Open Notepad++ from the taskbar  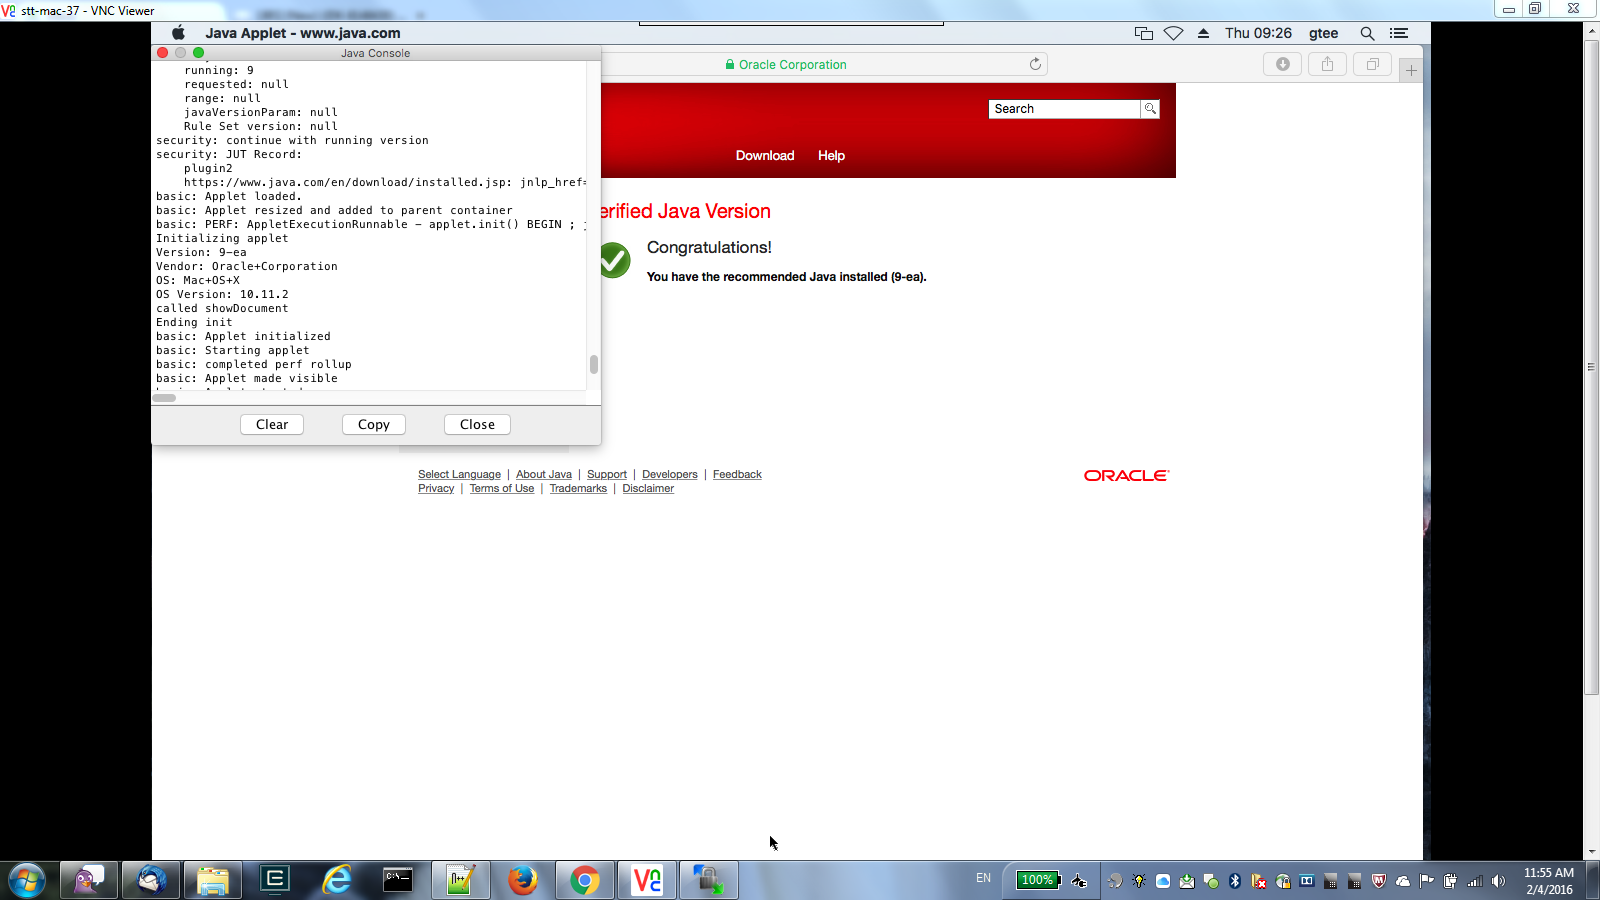(461, 880)
